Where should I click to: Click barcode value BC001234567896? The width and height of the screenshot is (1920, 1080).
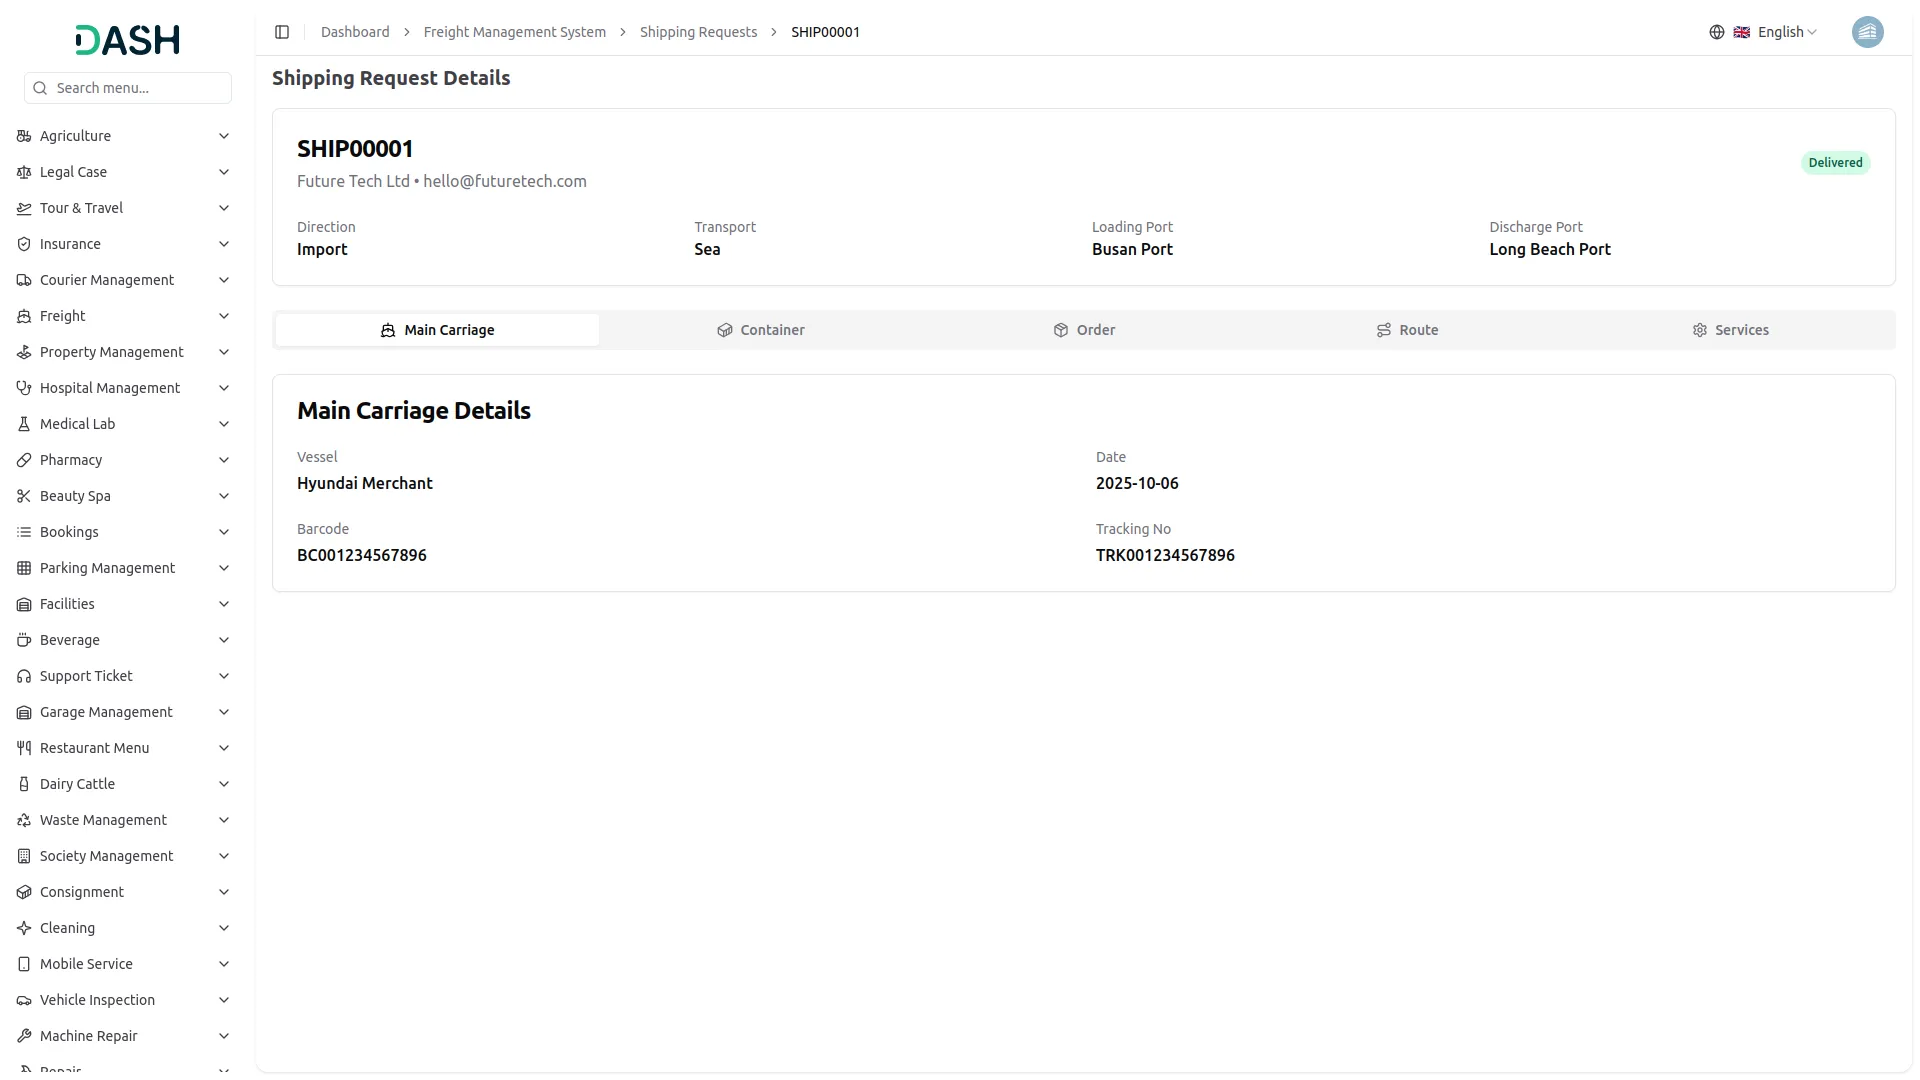tap(362, 555)
